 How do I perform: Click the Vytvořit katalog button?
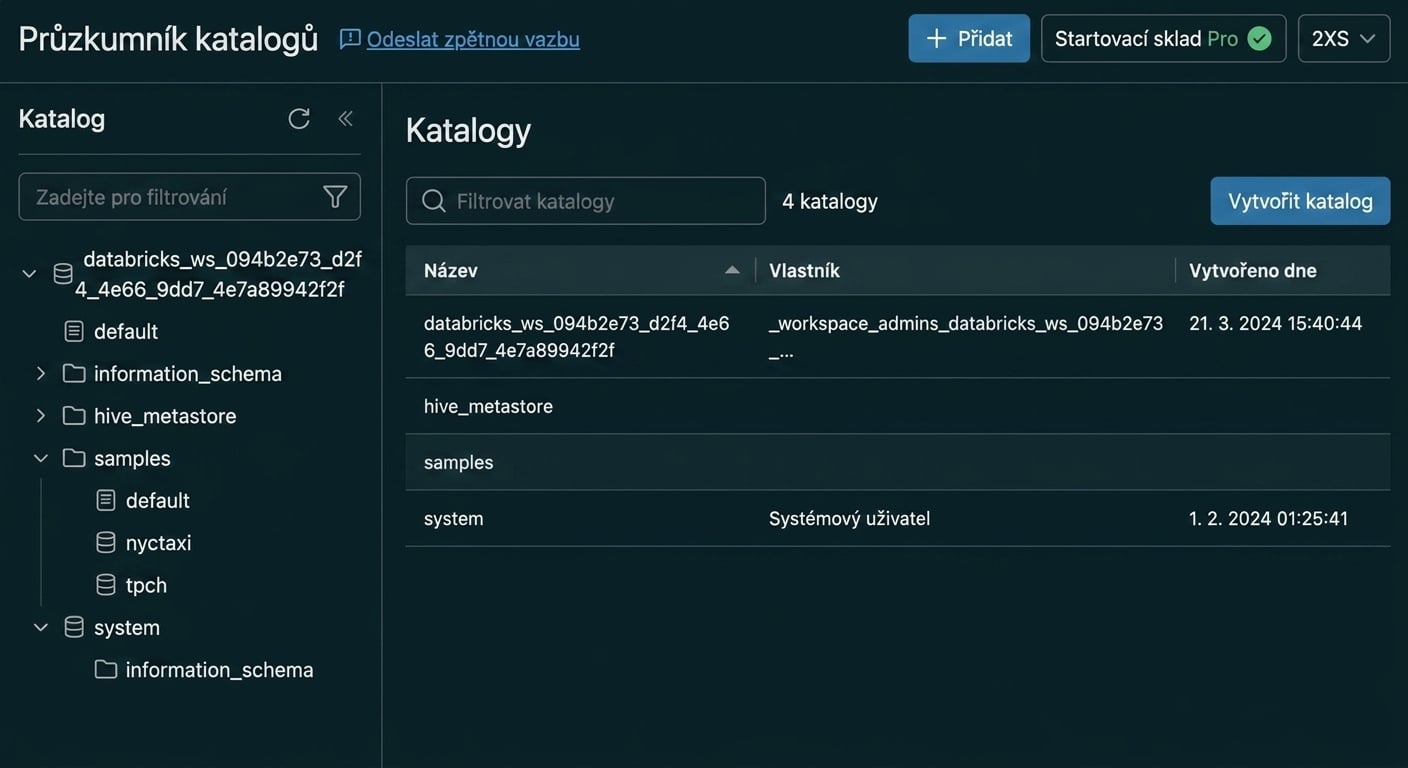[1300, 201]
